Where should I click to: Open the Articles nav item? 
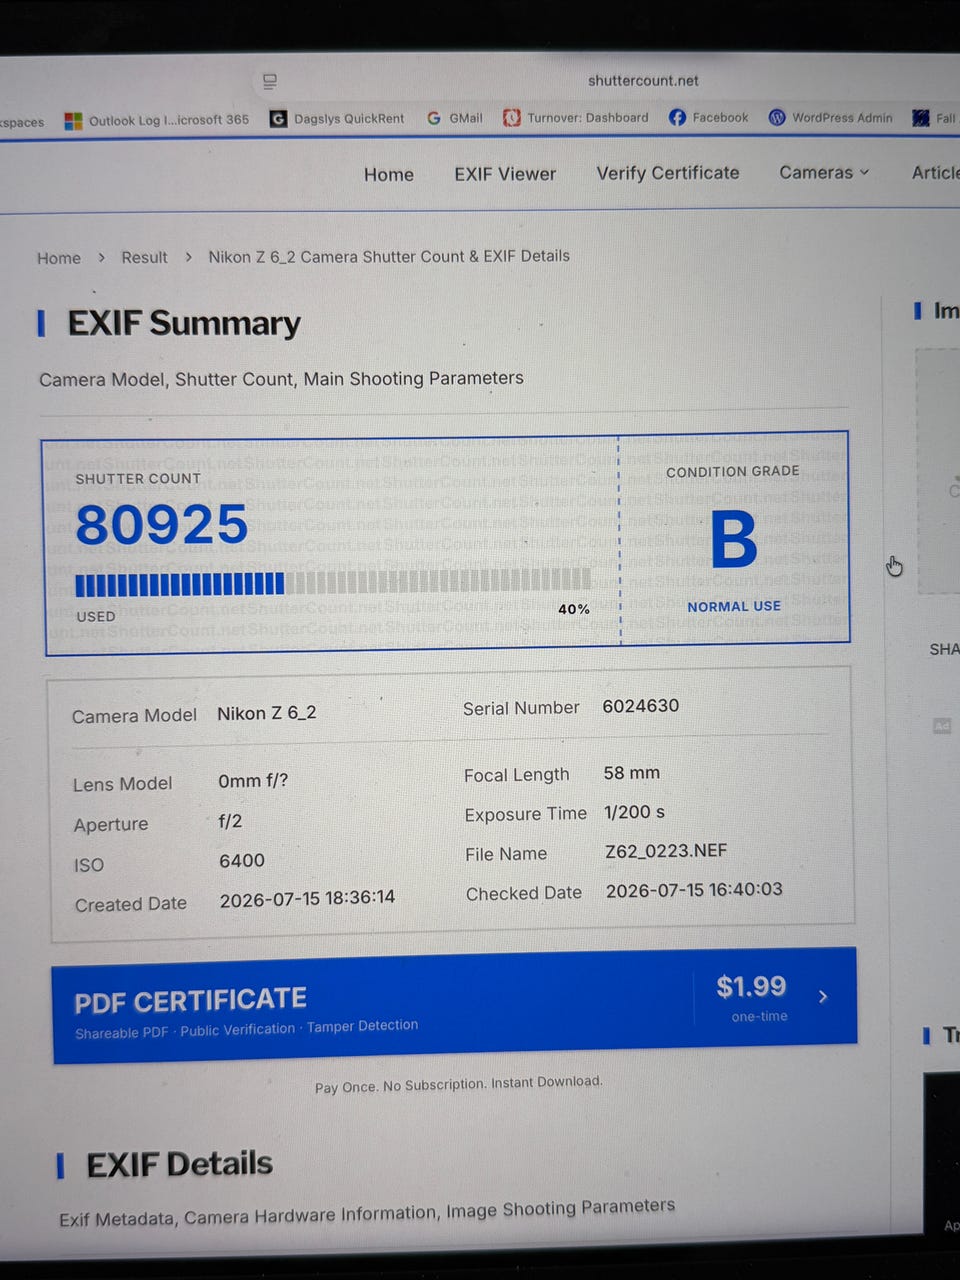[x=936, y=172]
